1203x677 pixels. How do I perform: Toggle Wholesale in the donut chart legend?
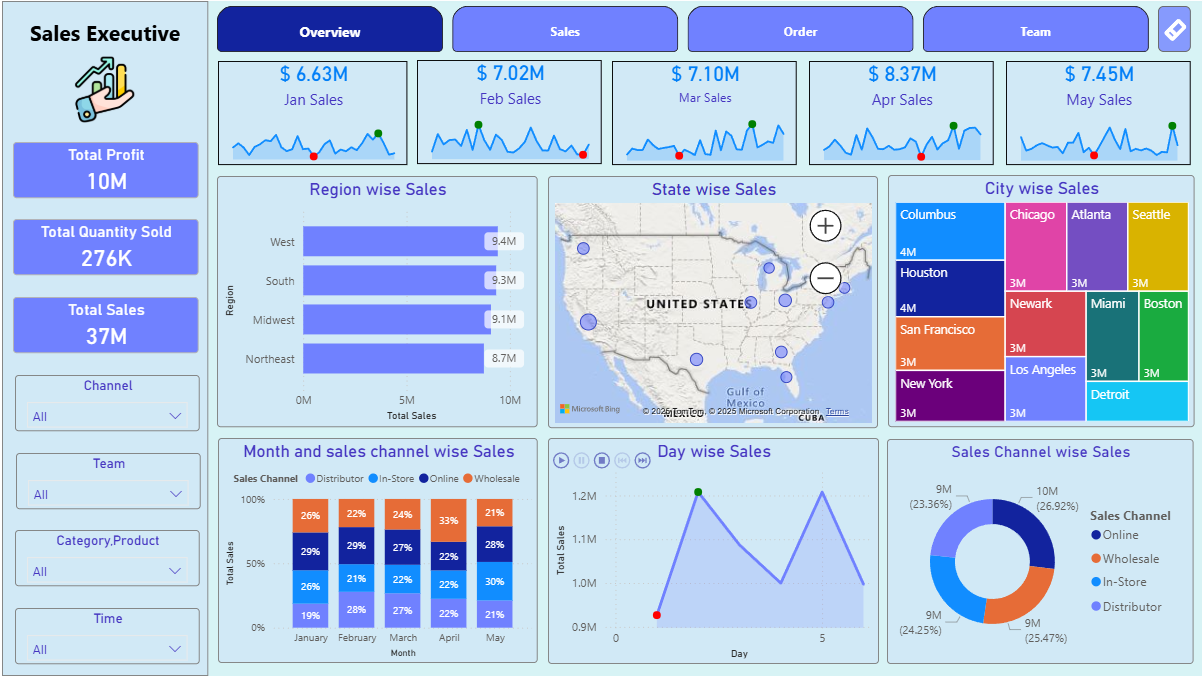[x=1130, y=559]
